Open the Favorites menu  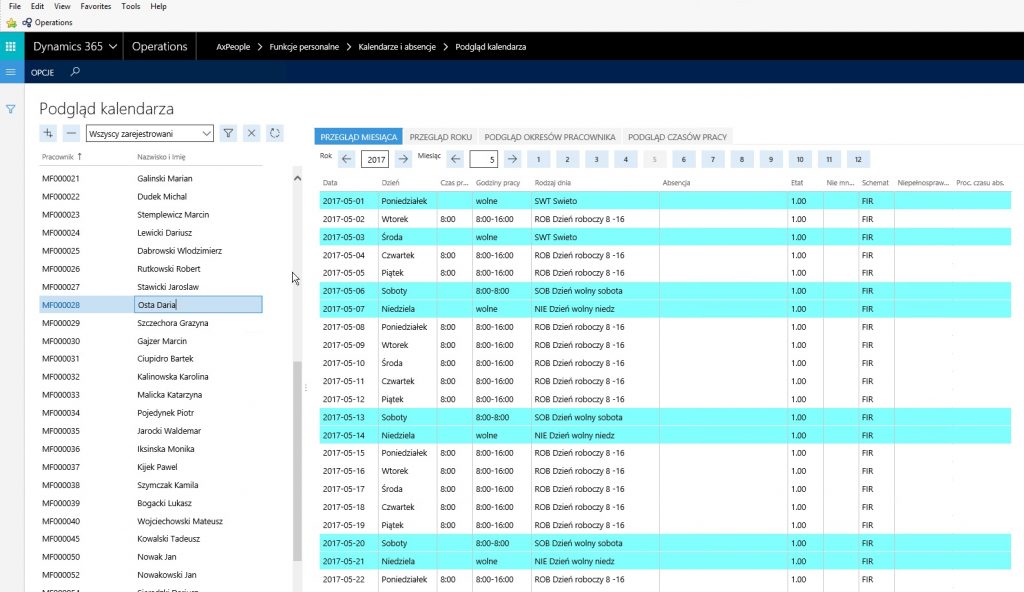pyautogui.click(x=95, y=6)
